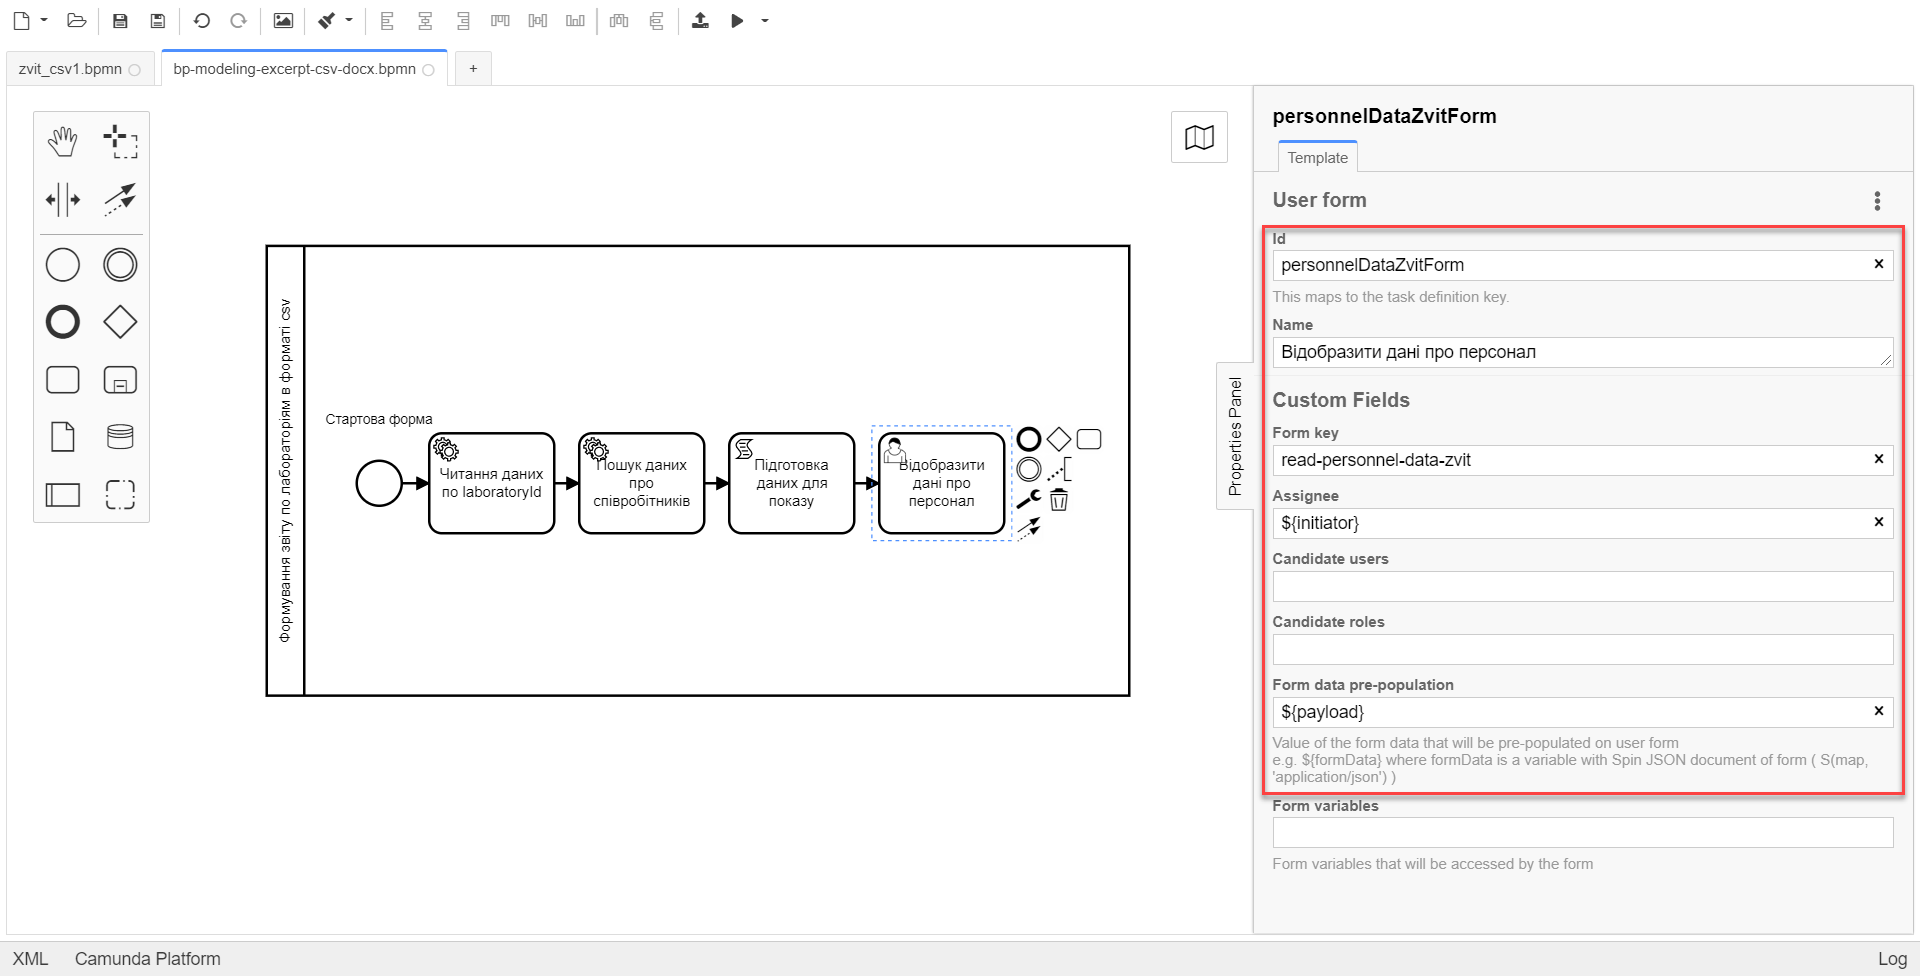Distribute selected elements vertically
1920x976 pixels.
(x=656, y=20)
